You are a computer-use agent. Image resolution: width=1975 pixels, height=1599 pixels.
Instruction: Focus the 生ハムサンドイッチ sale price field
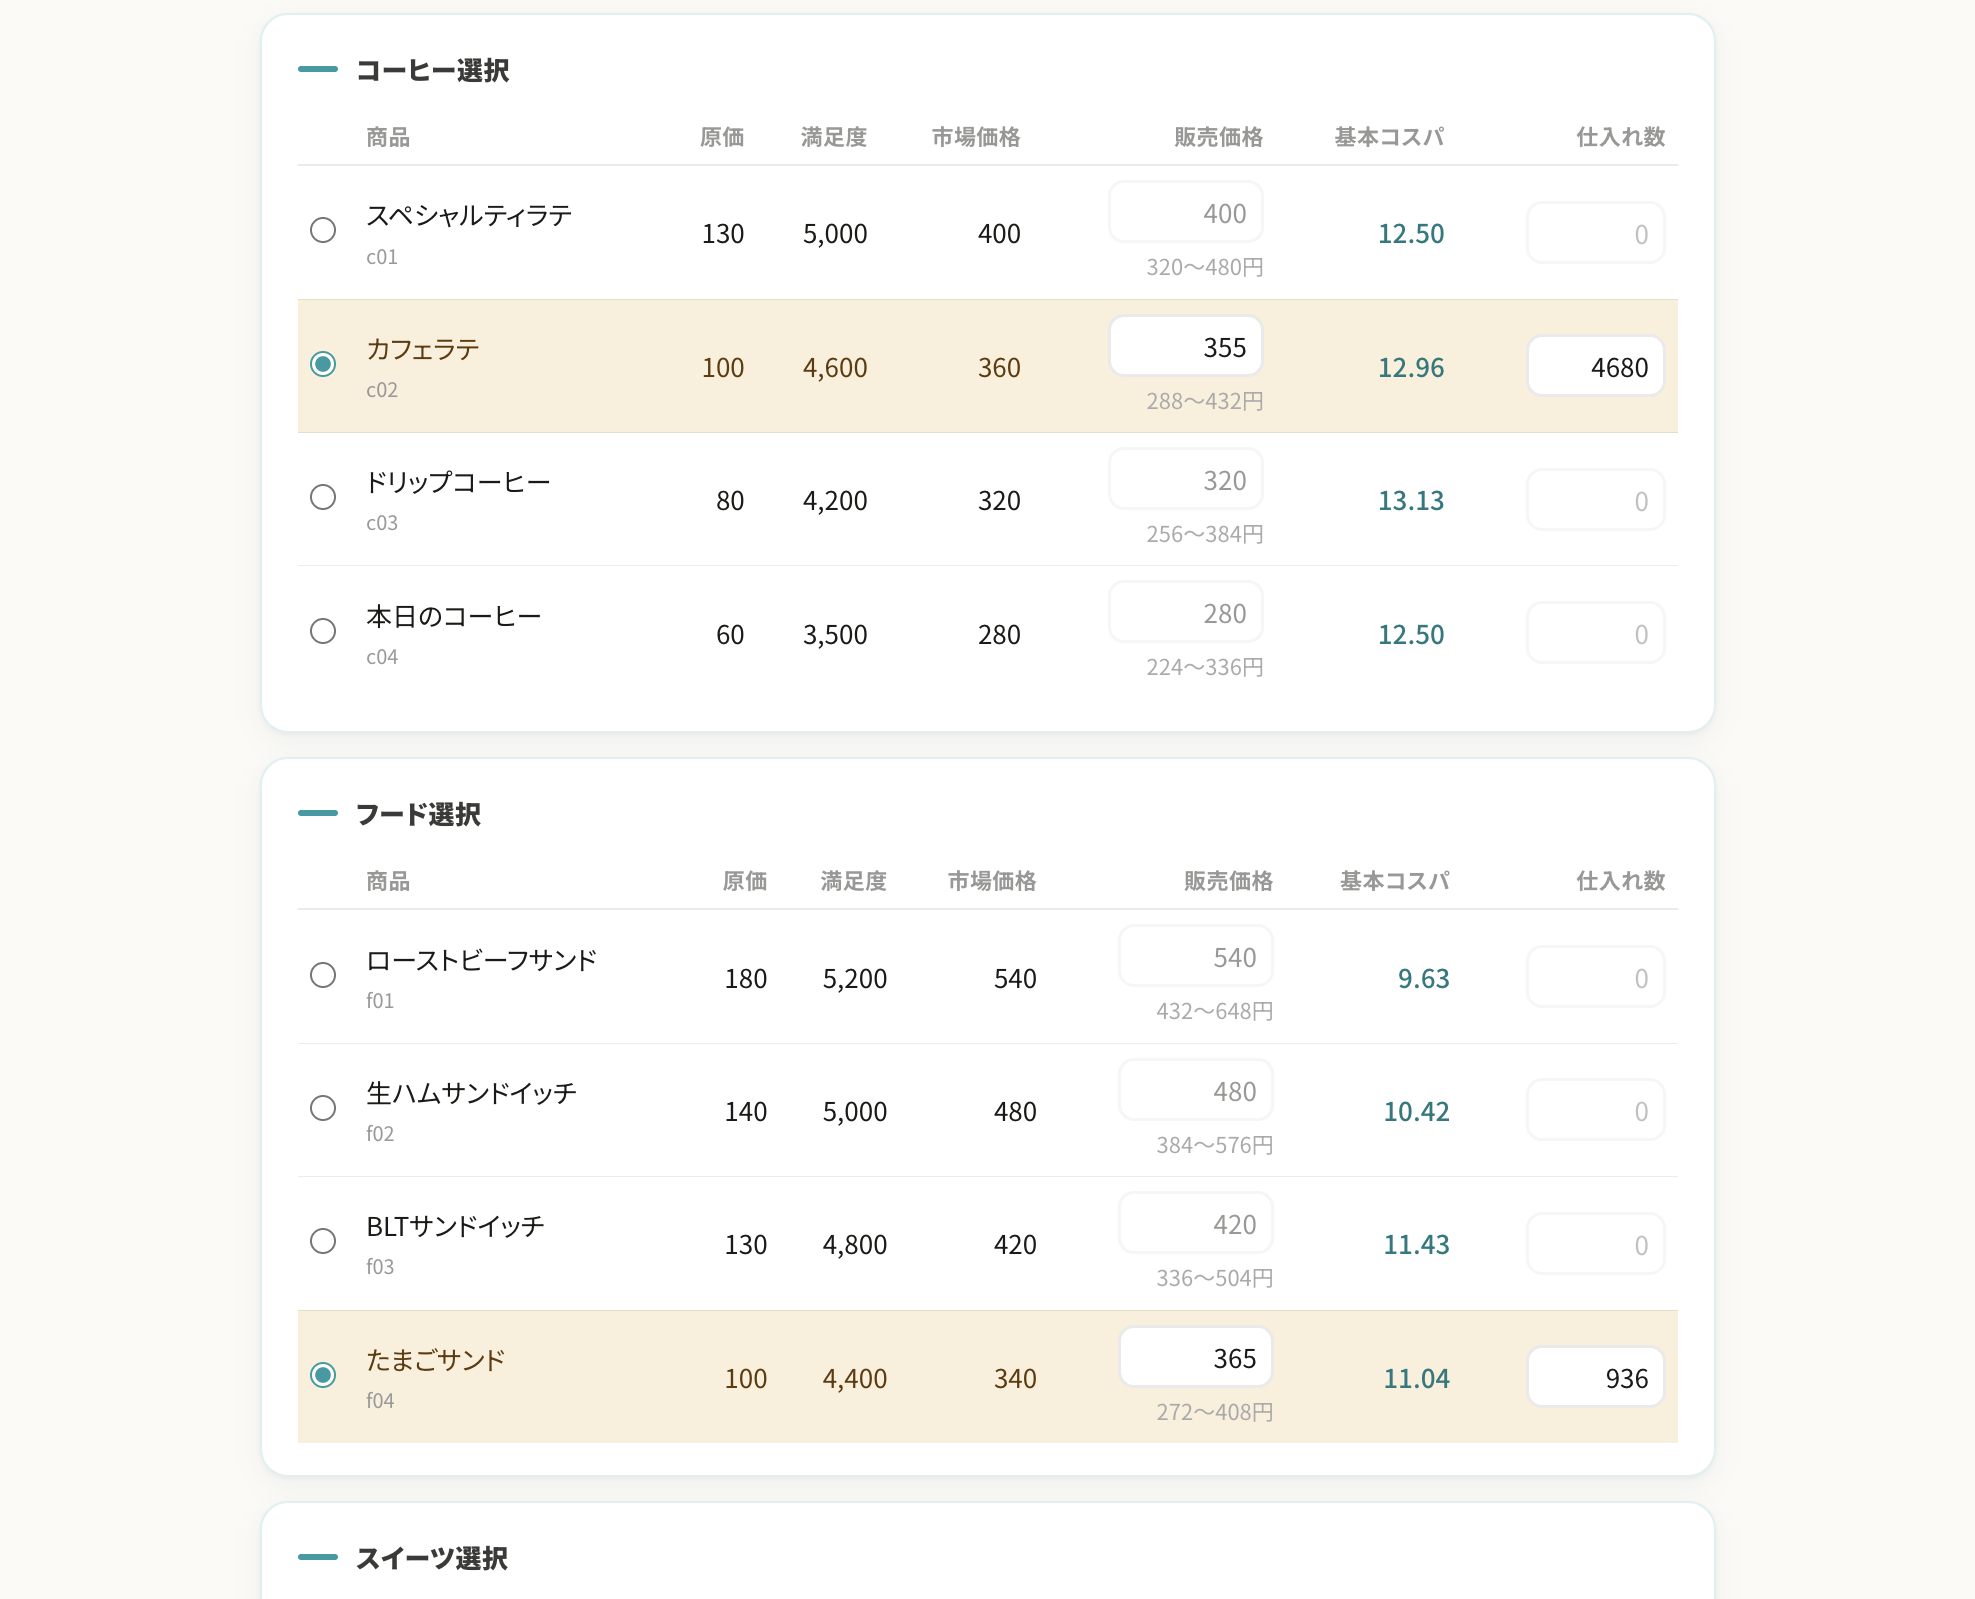coord(1196,1090)
